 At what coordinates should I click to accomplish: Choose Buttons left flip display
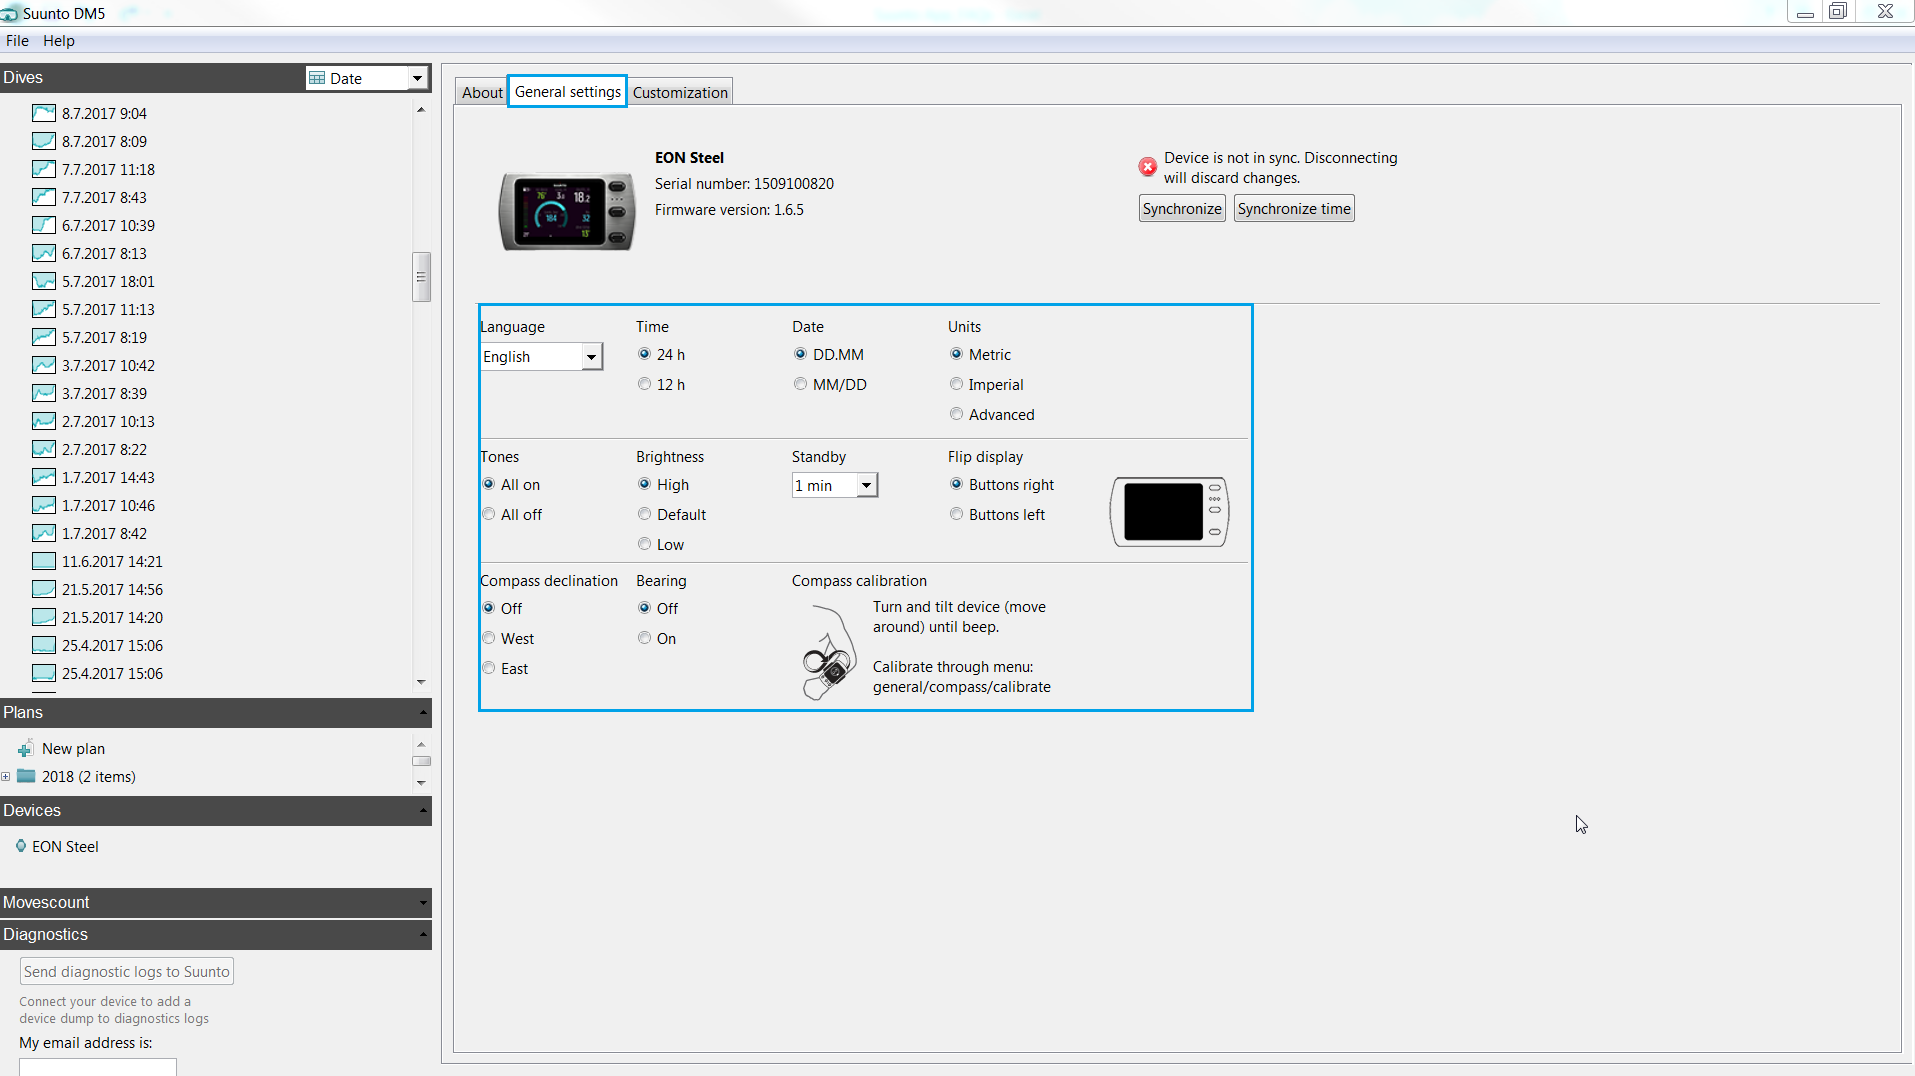pyautogui.click(x=956, y=514)
